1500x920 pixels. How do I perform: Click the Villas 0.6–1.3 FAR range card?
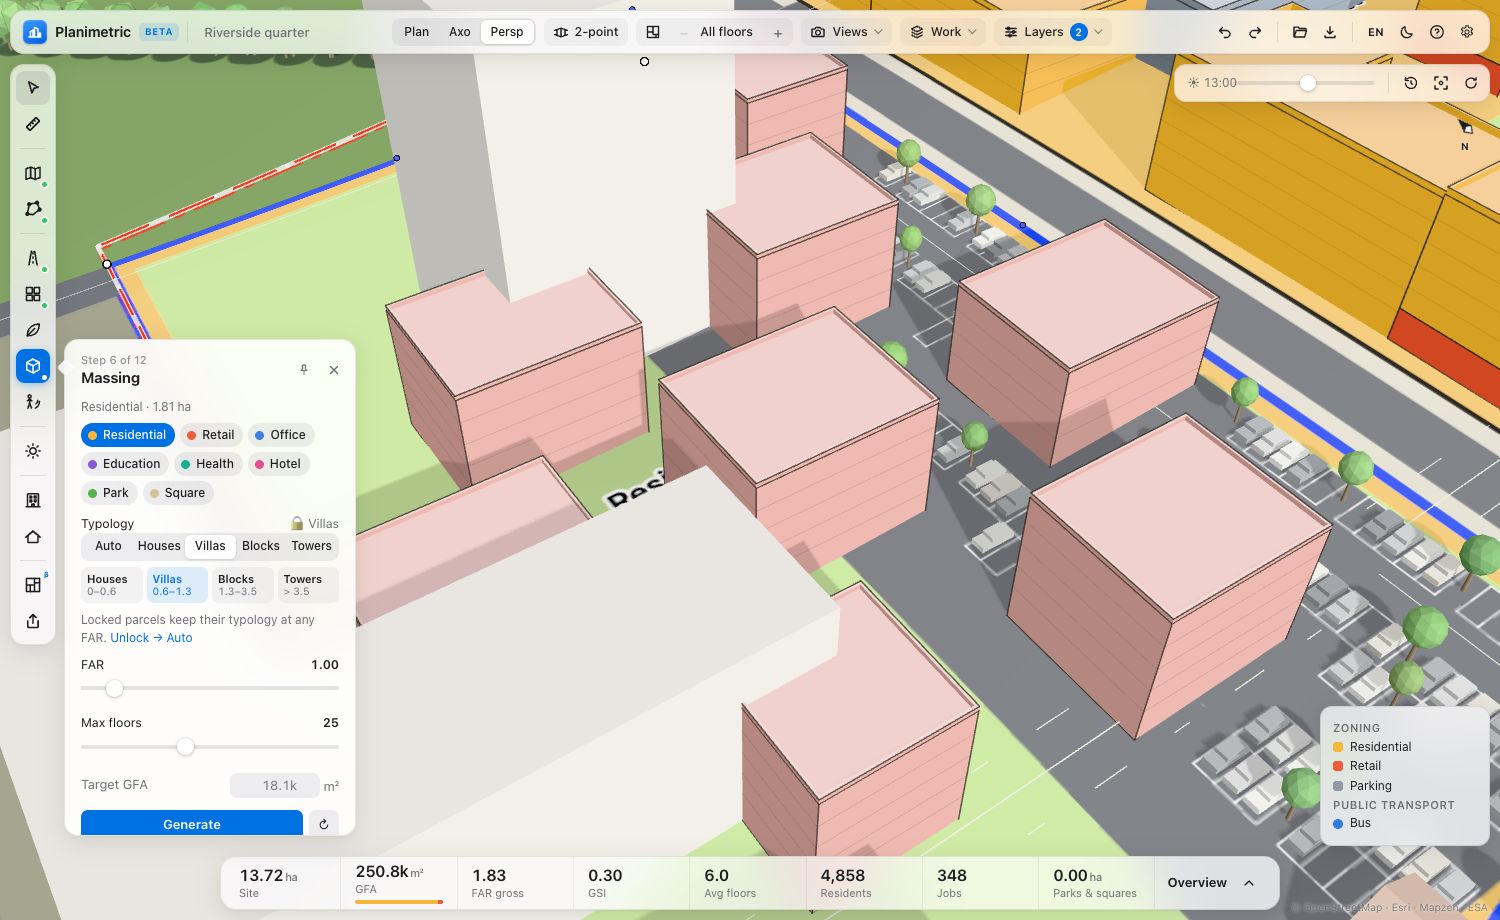pos(177,585)
